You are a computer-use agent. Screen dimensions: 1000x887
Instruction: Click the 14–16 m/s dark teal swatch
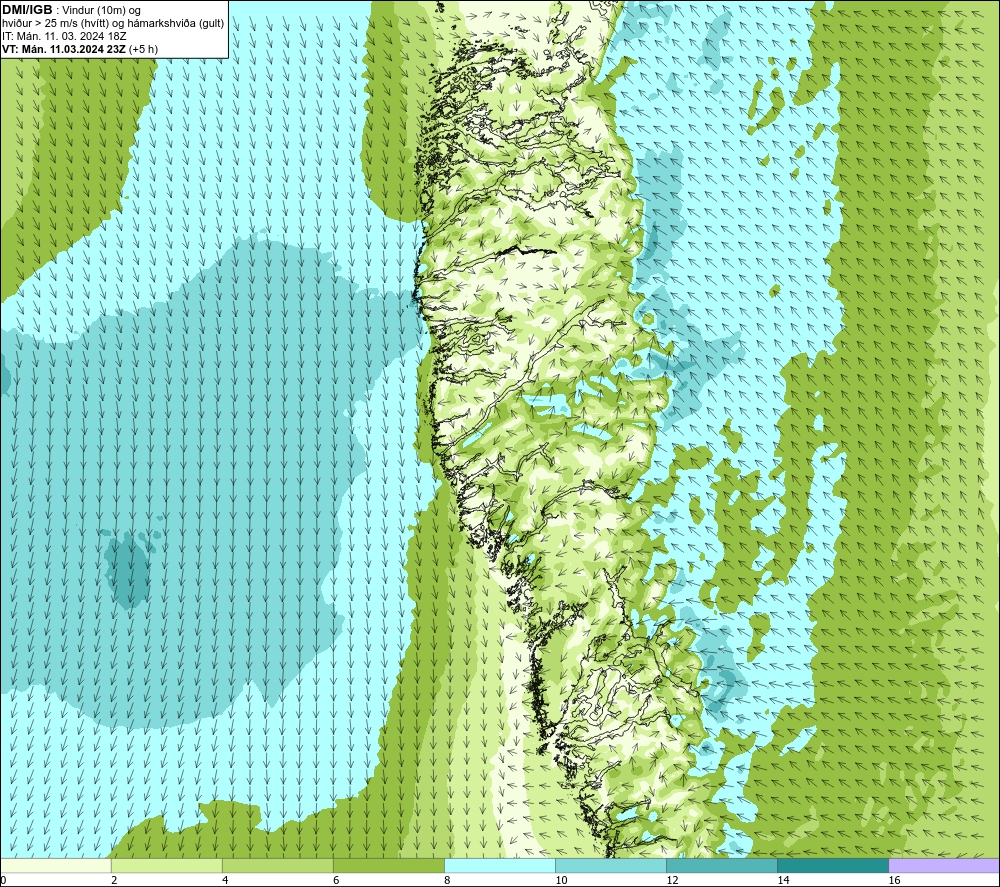click(x=833, y=866)
